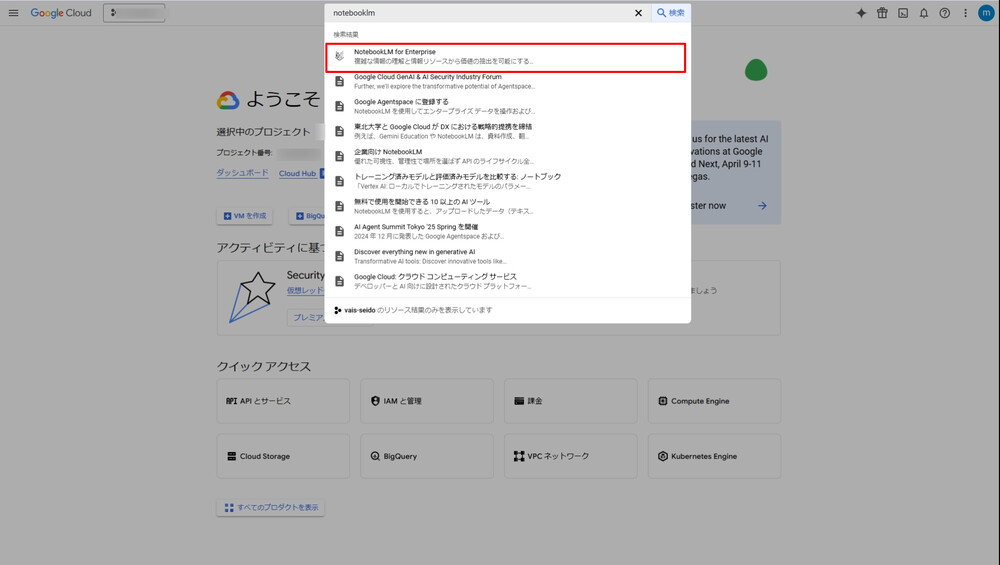1000x565 pixels.
Task: Click すべてのプロダクトを表示 button
Action: pos(271,508)
